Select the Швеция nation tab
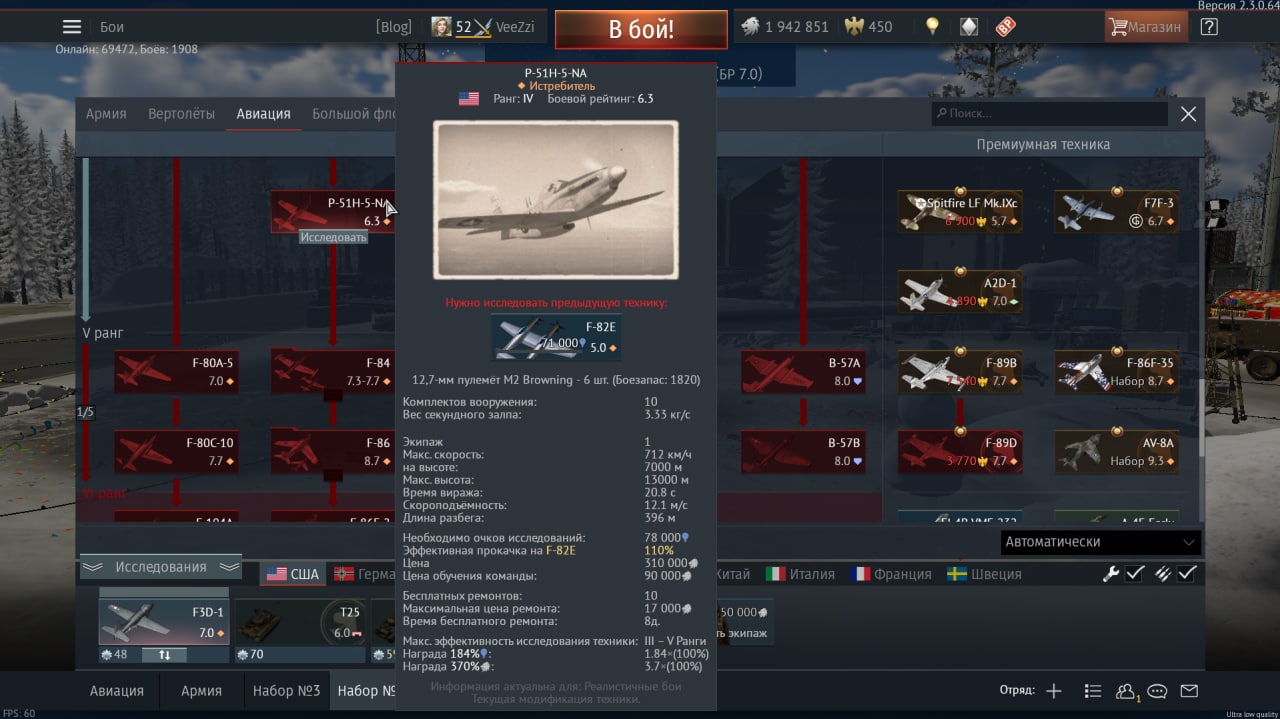This screenshot has height=719, width=1280. tap(984, 574)
